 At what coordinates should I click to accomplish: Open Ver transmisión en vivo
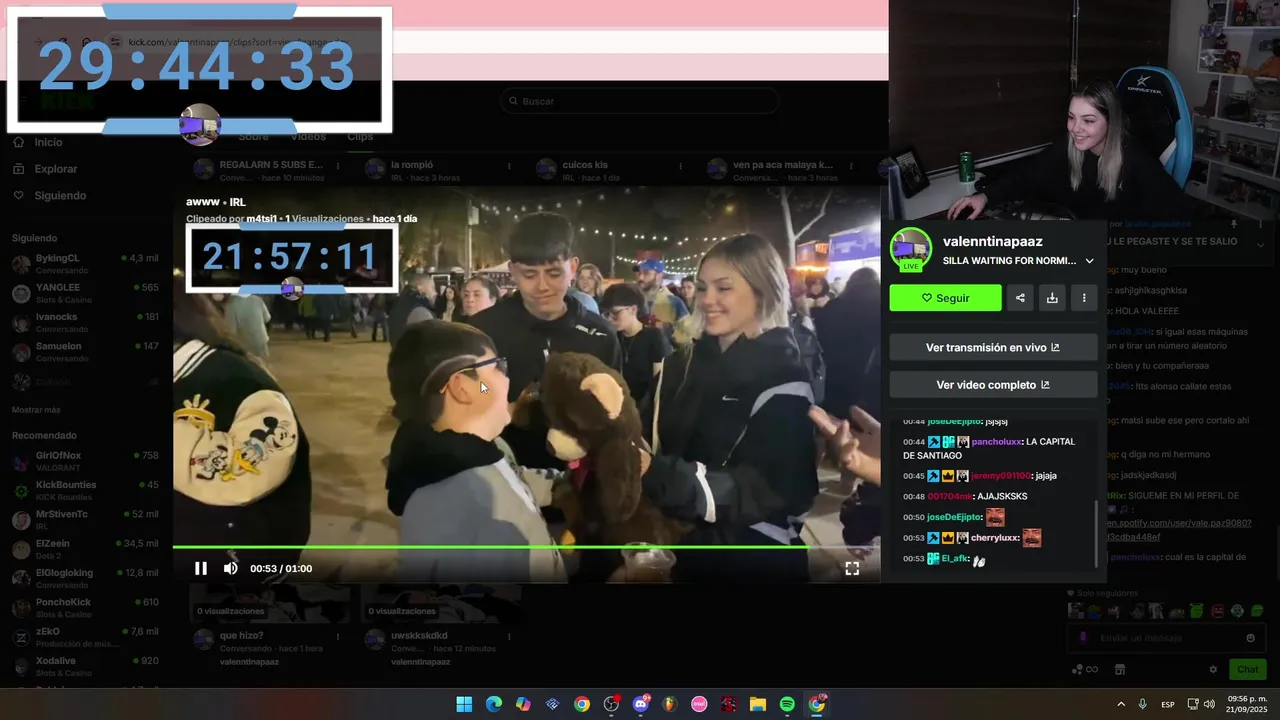pyautogui.click(x=993, y=348)
